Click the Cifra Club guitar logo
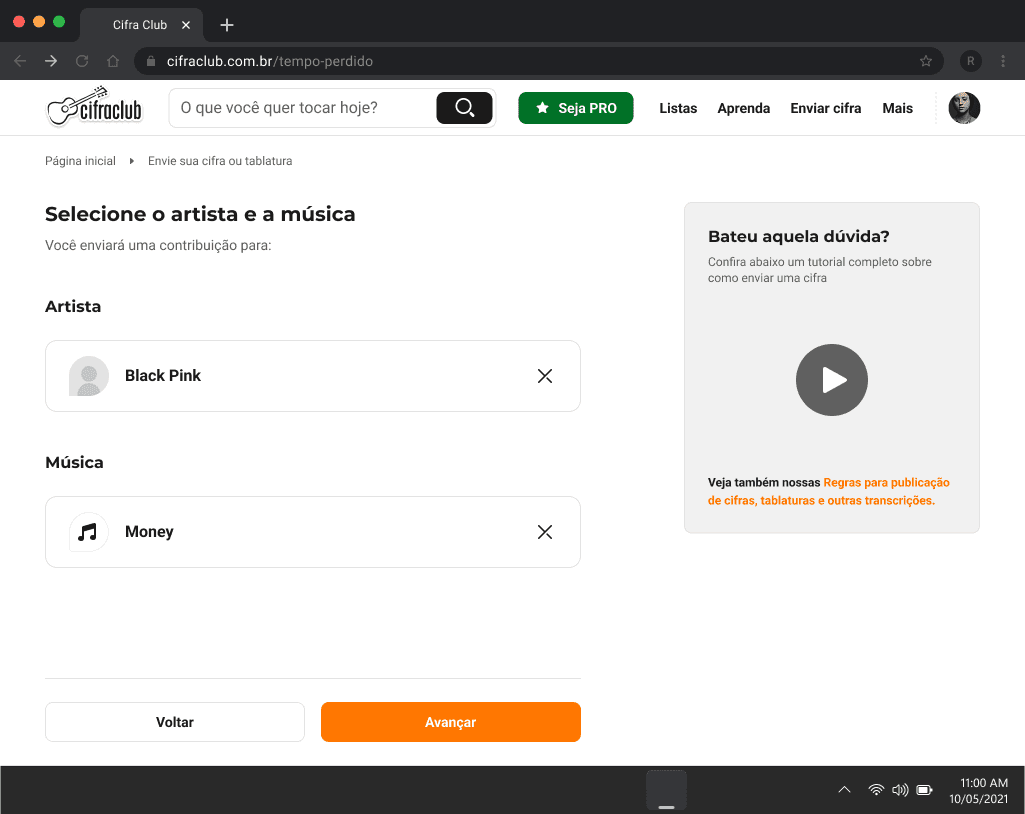Screen dimensions: 1025x814 (95, 107)
